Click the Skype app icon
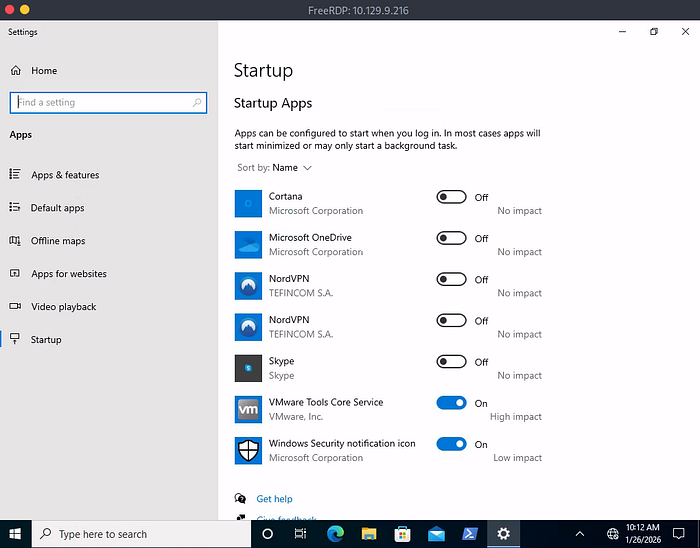Screen dimensions: 700x548 click(x=248, y=368)
